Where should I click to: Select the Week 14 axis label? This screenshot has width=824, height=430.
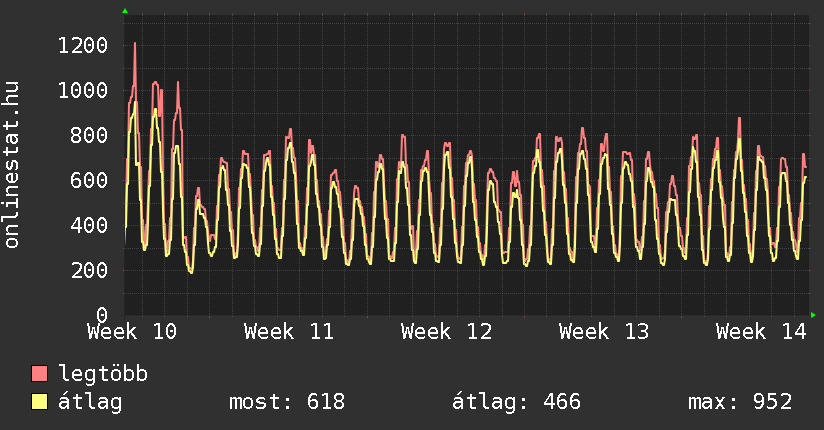pyautogui.click(x=761, y=332)
